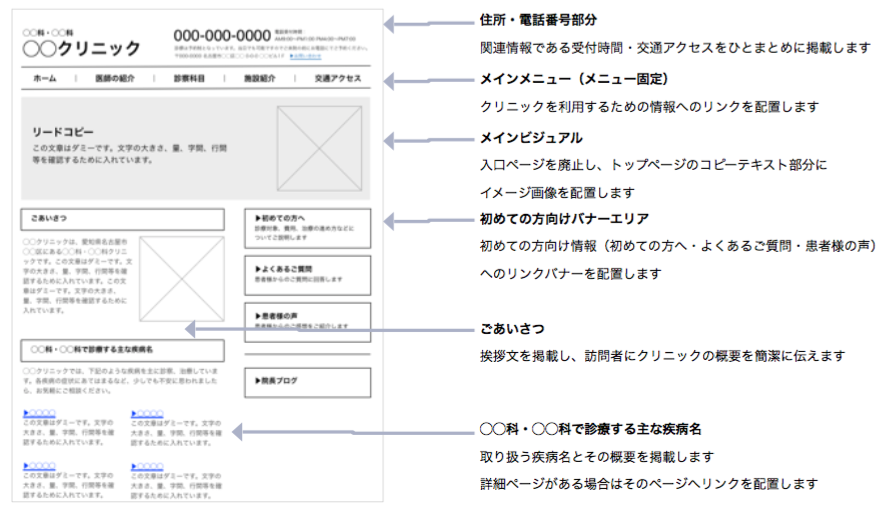This screenshot has width=887, height=517.
Task: Click the annotation text イメージ画像を配置します
Action: (557, 192)
